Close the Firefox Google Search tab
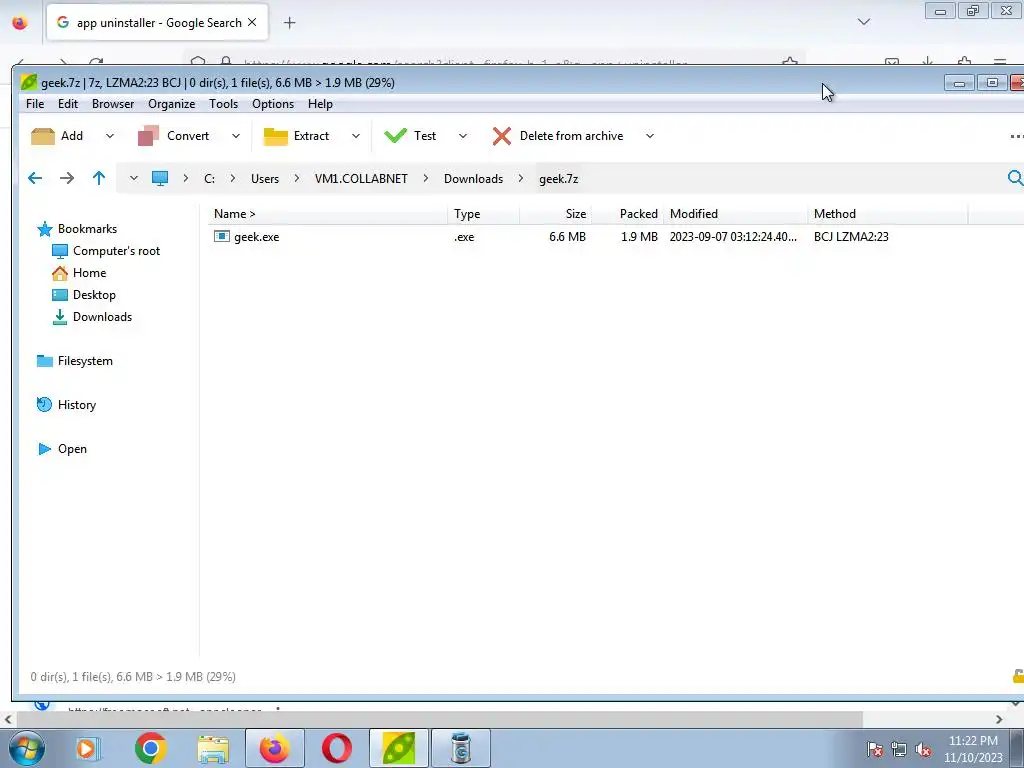1024x768 pixels. pyautogui.click(x=252, y=22)
